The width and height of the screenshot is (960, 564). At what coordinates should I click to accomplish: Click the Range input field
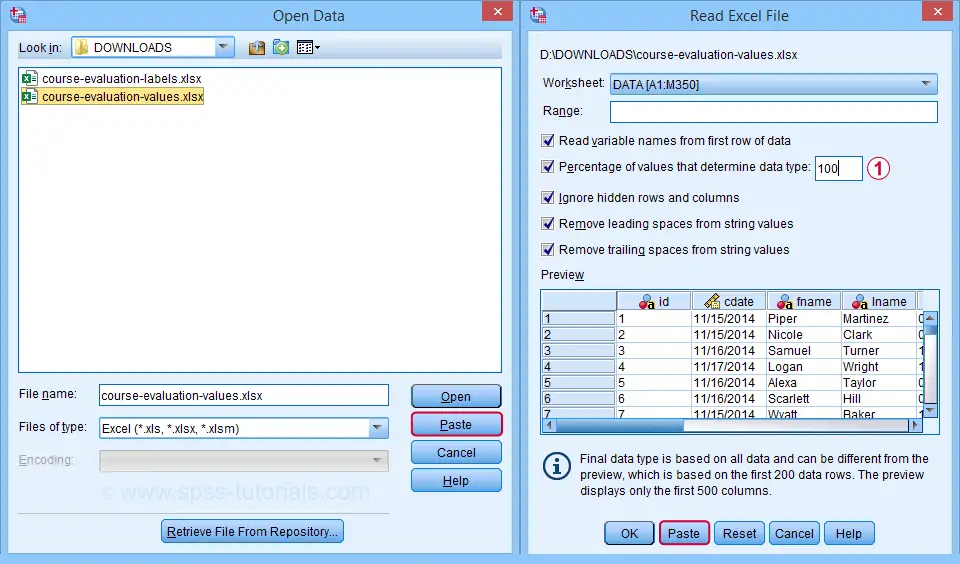click(x=773, y=111)
